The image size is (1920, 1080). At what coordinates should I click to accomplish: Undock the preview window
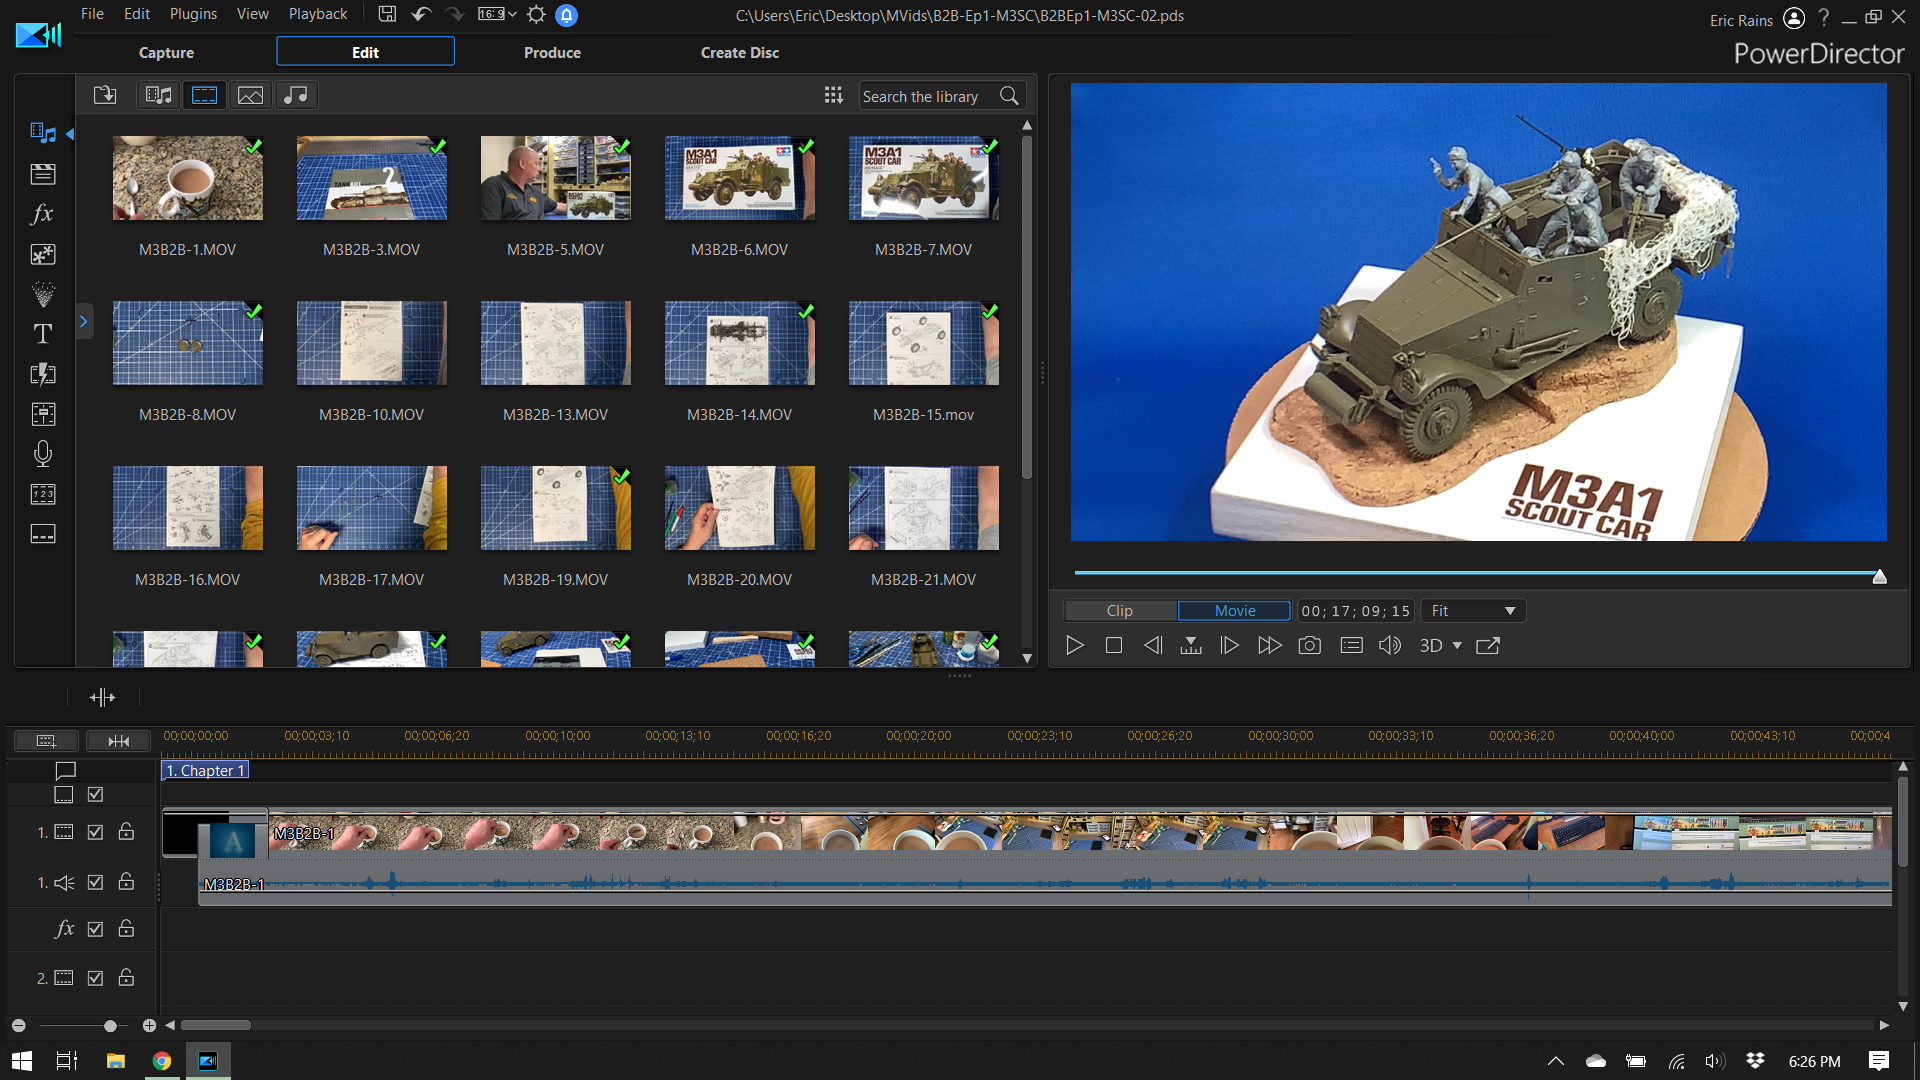(x=1488, y=646)
